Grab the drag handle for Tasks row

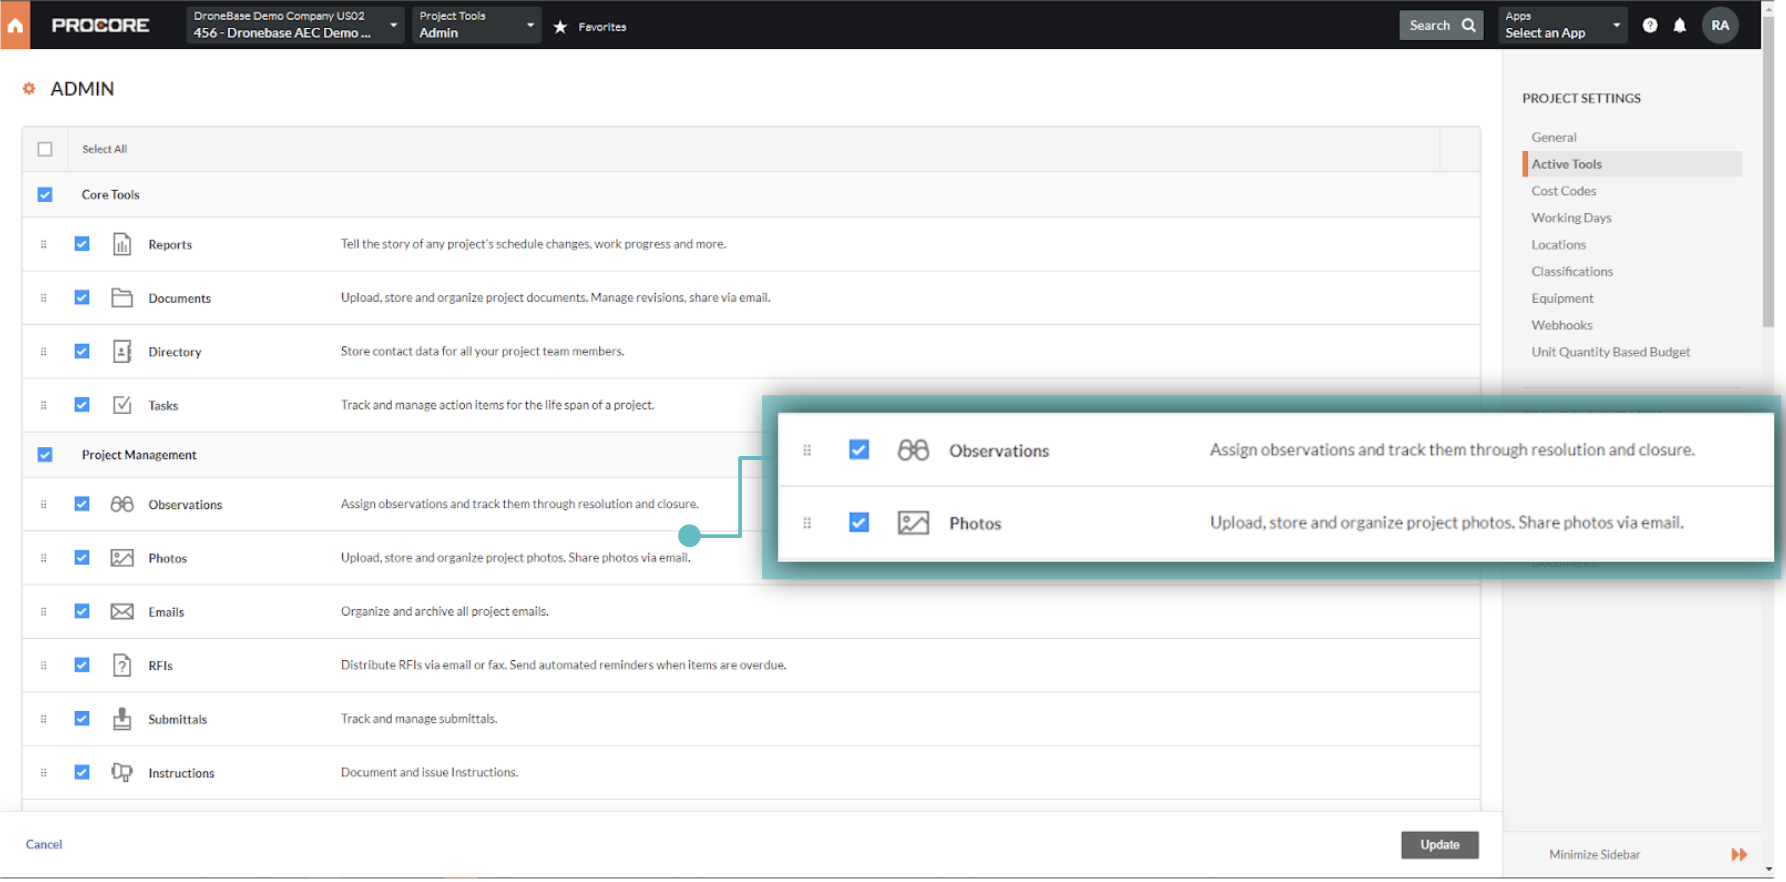pos(43,405)
